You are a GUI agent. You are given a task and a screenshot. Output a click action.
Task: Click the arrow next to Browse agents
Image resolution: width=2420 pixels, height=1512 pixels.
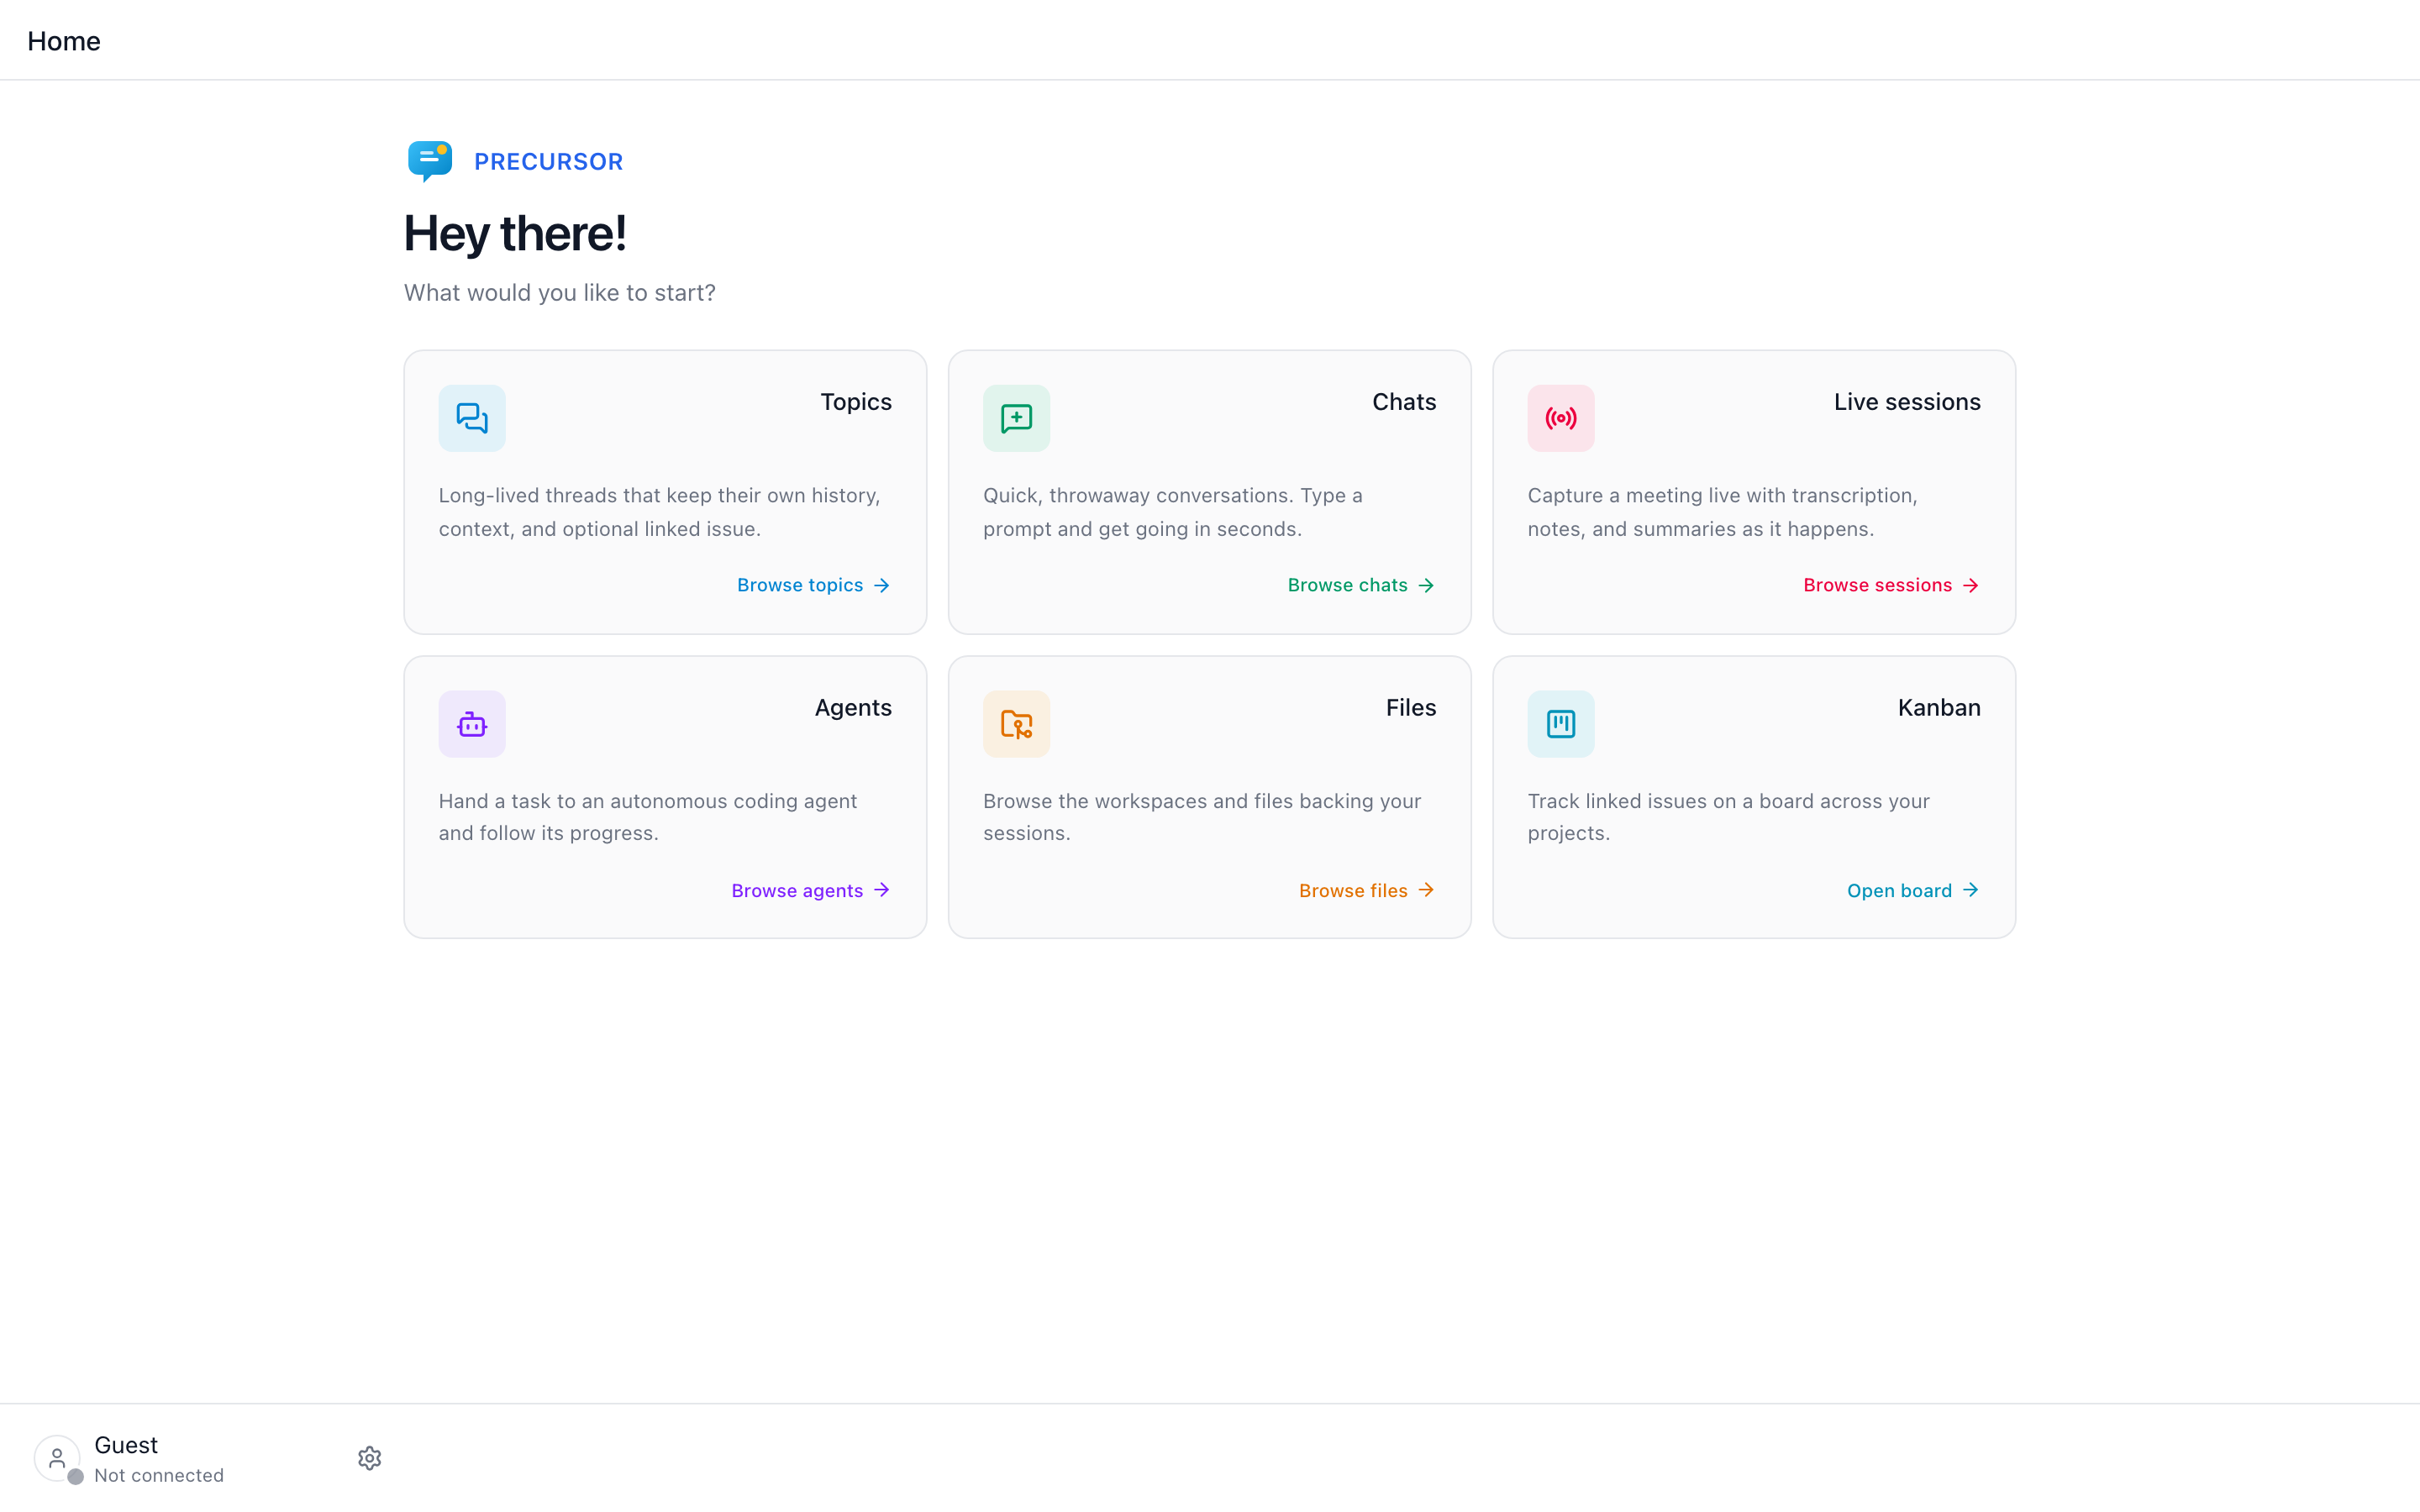click(881, 890)
